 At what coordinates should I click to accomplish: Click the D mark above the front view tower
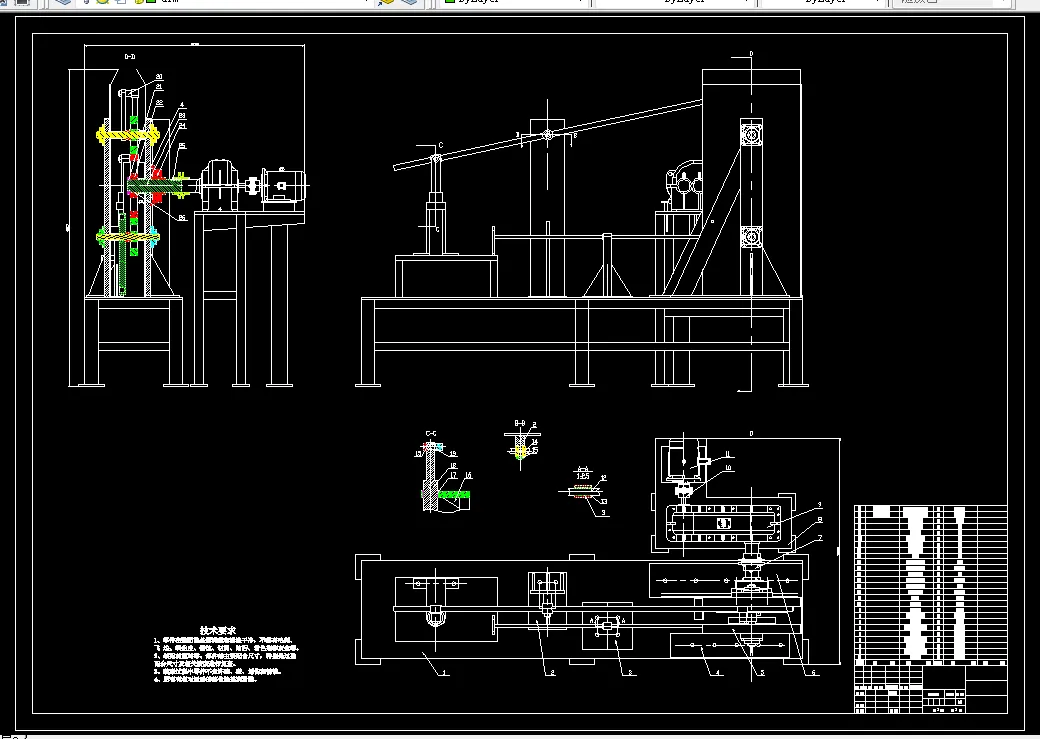[751, 54]
